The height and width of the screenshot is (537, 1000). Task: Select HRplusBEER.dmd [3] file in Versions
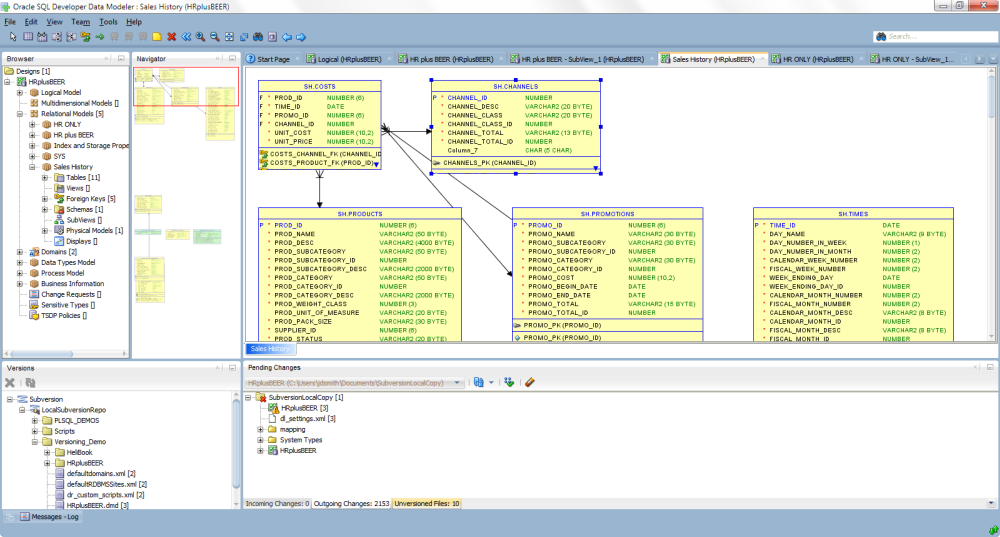point(98,505)
